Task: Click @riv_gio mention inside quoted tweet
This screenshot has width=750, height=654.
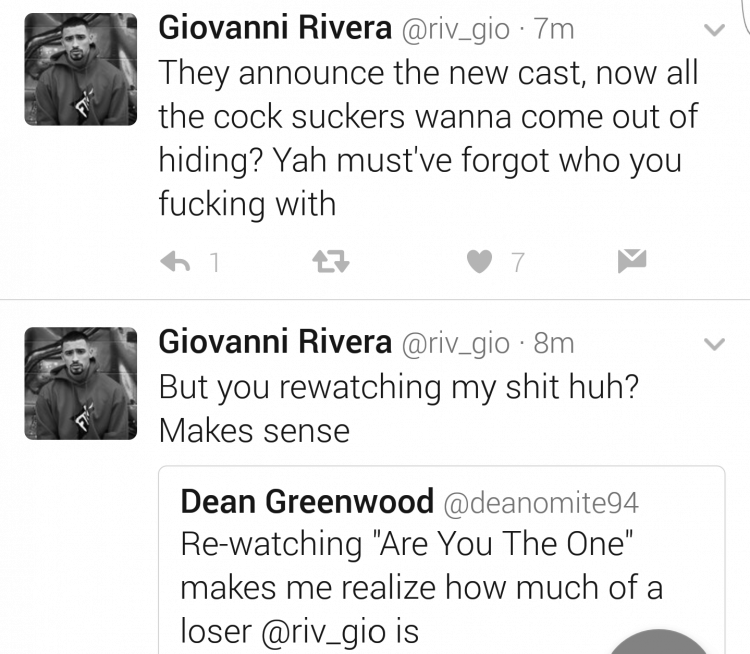Action: pyautogui.click(x=323, y=632)
